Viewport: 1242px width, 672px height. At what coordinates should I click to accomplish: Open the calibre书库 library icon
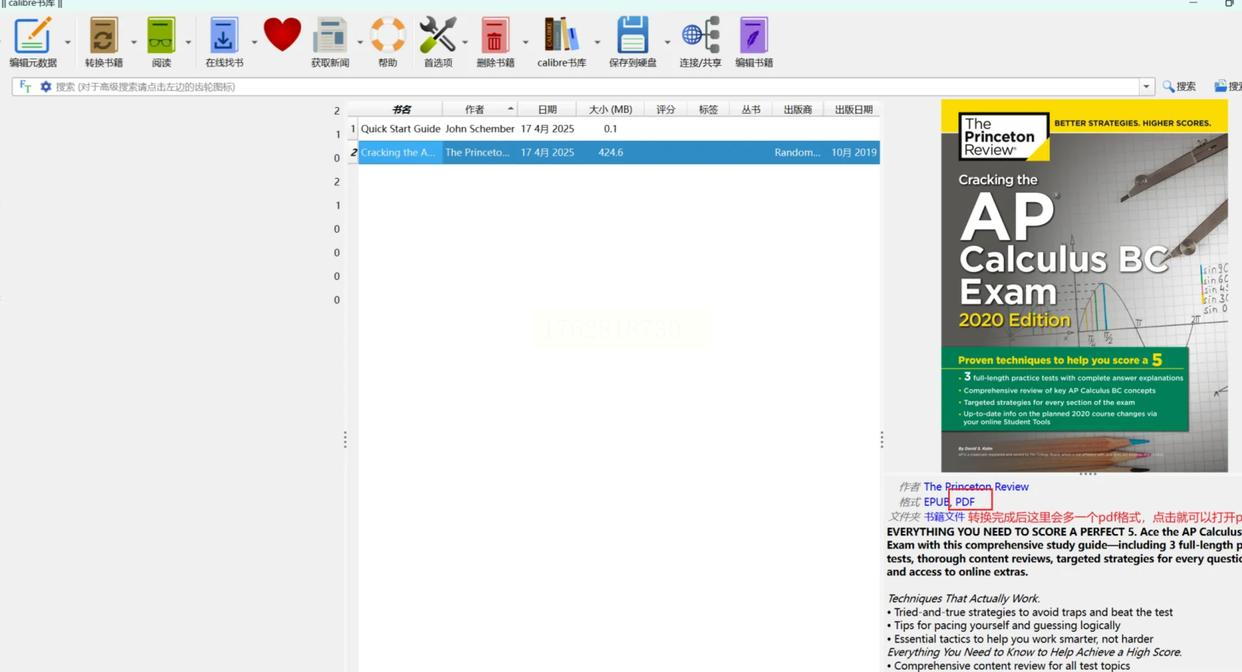(x=561, y=37)
